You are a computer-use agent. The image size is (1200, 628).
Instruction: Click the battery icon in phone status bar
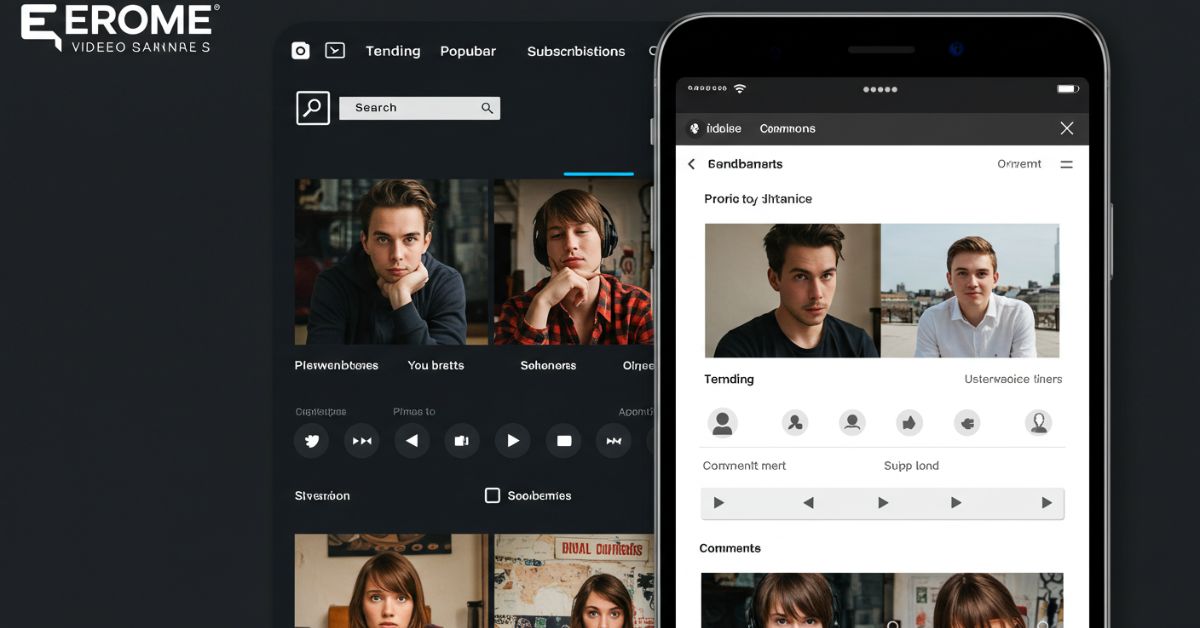pos(1067,88)
